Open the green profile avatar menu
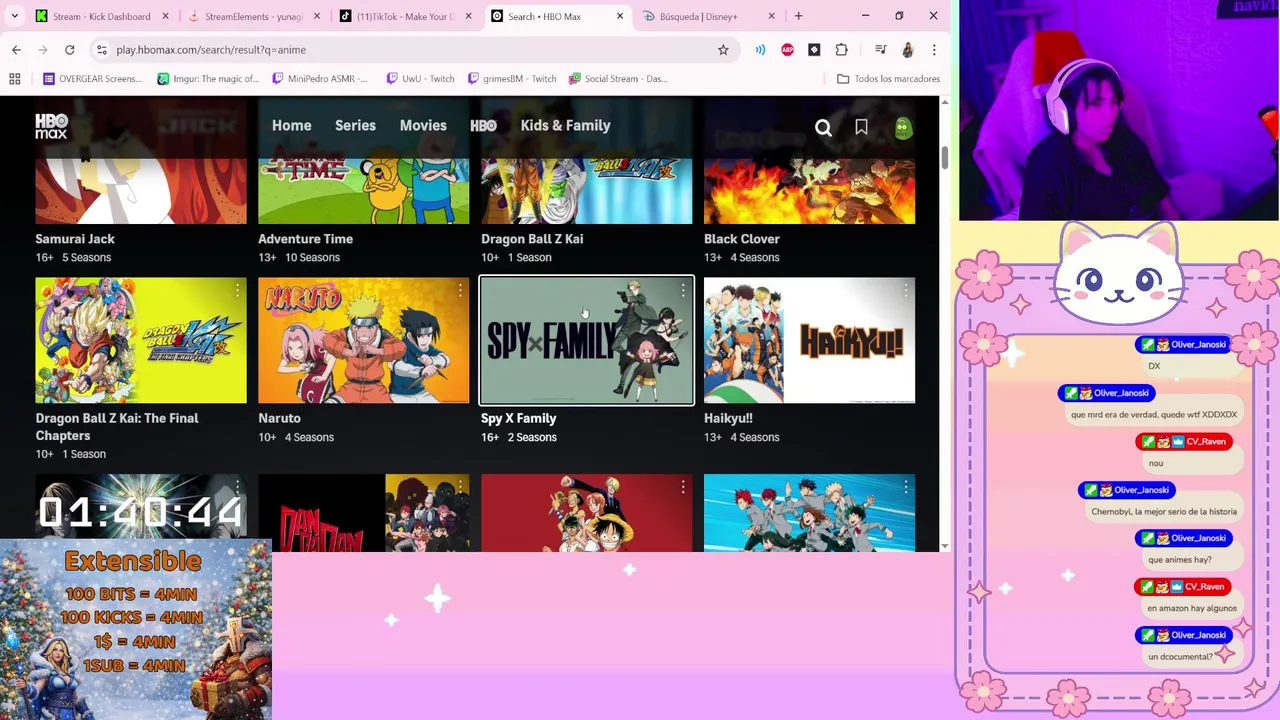This screenshot has width=1280, height=720. 903,127
